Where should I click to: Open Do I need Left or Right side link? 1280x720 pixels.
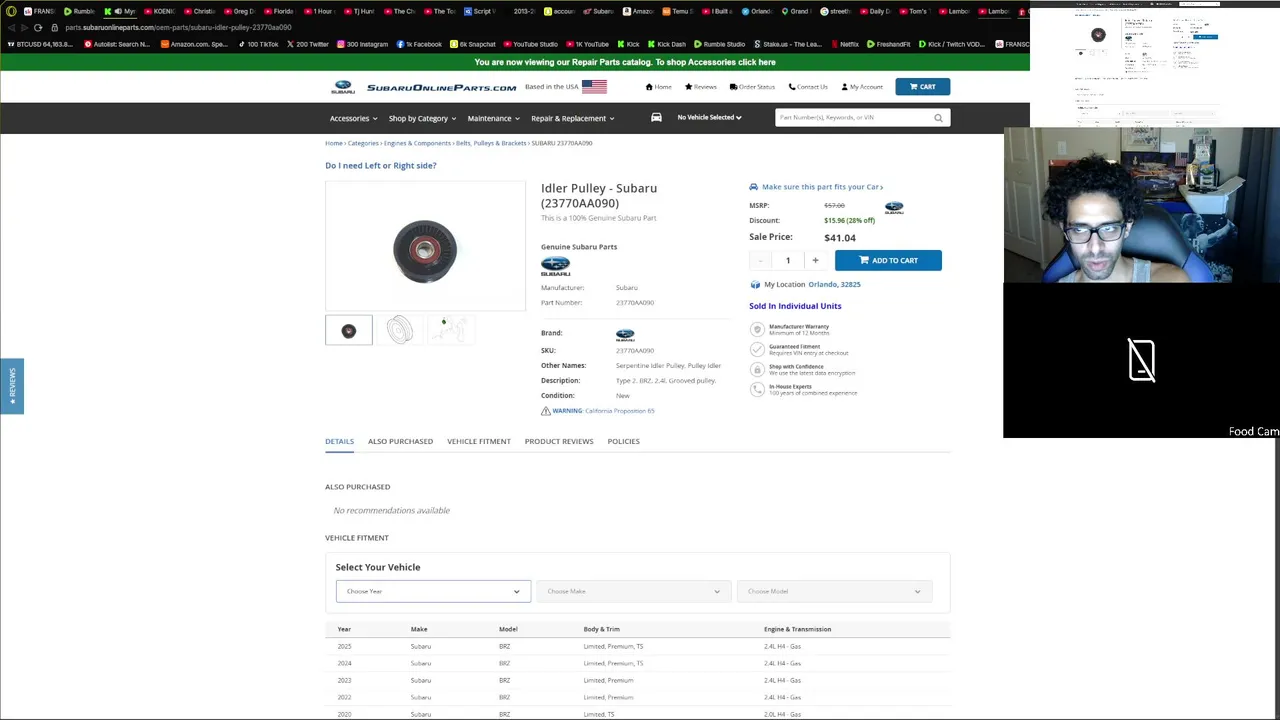pyautogui.click(x=380, y=165)
